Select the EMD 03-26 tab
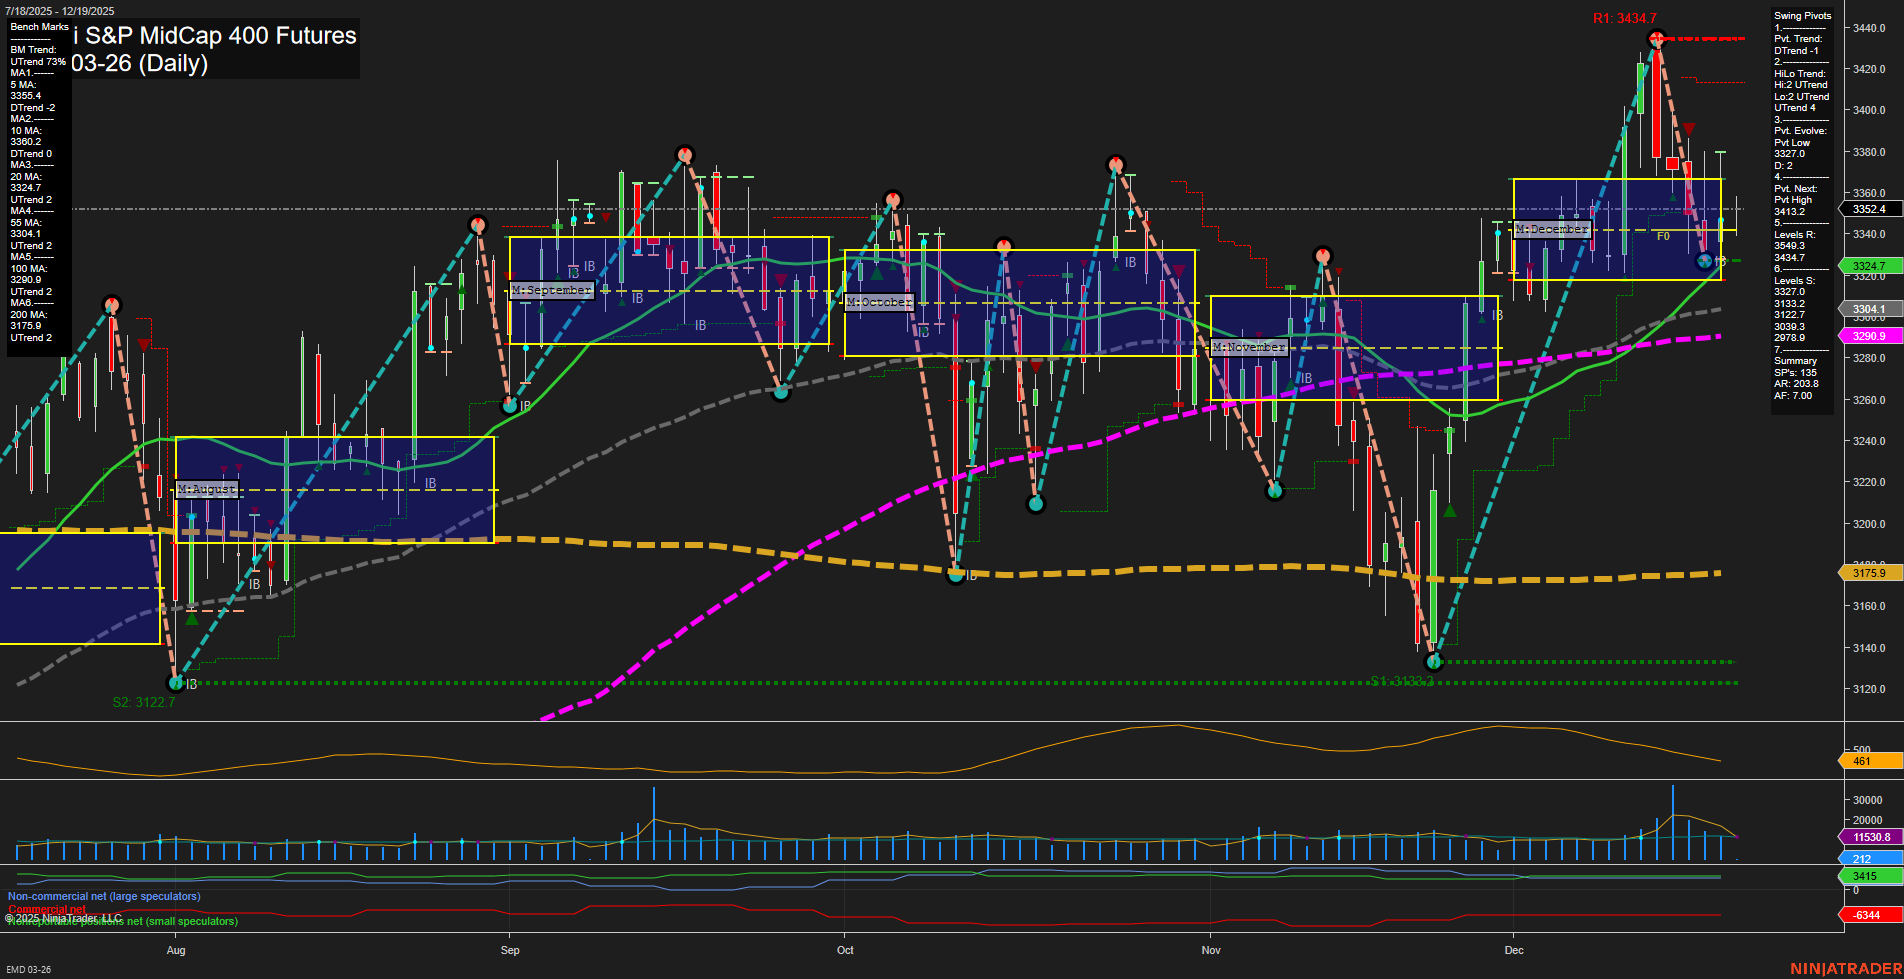The height and width of the screenshot is (979, 1904). pos(31,968)
